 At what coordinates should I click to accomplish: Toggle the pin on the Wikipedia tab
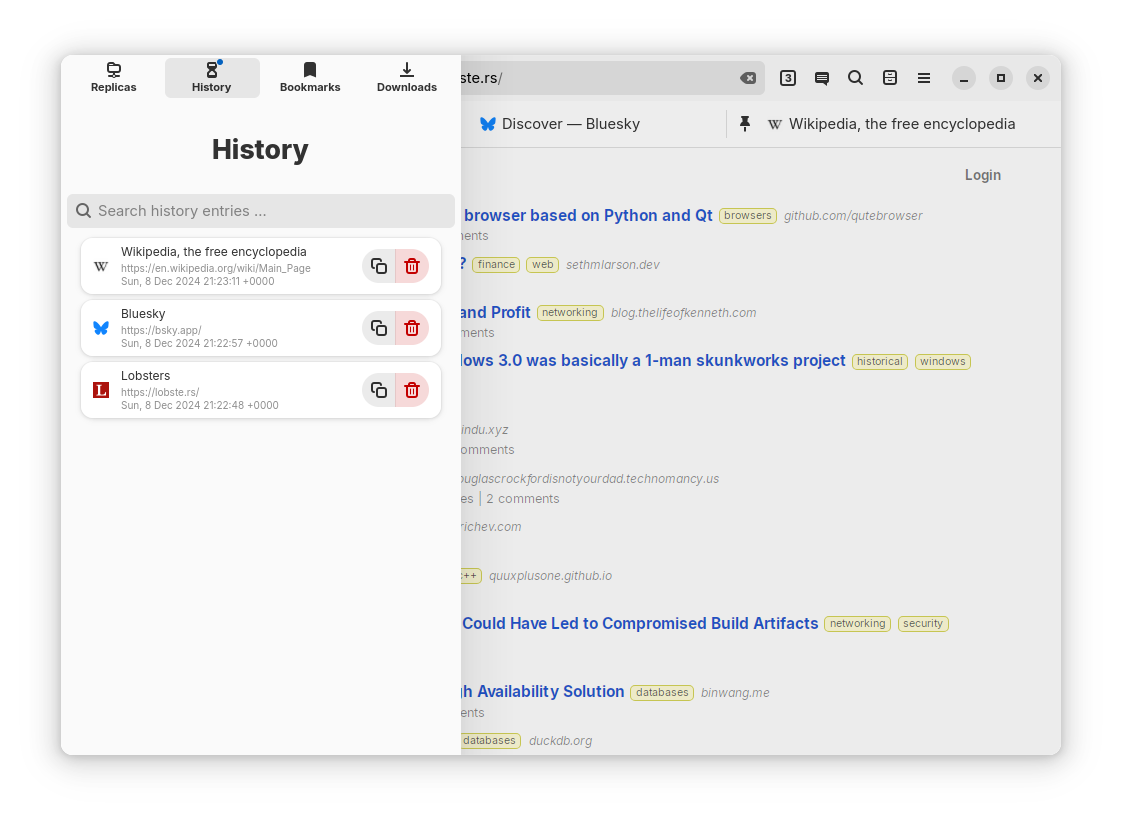pyautogui.click(x=745, y=124)
